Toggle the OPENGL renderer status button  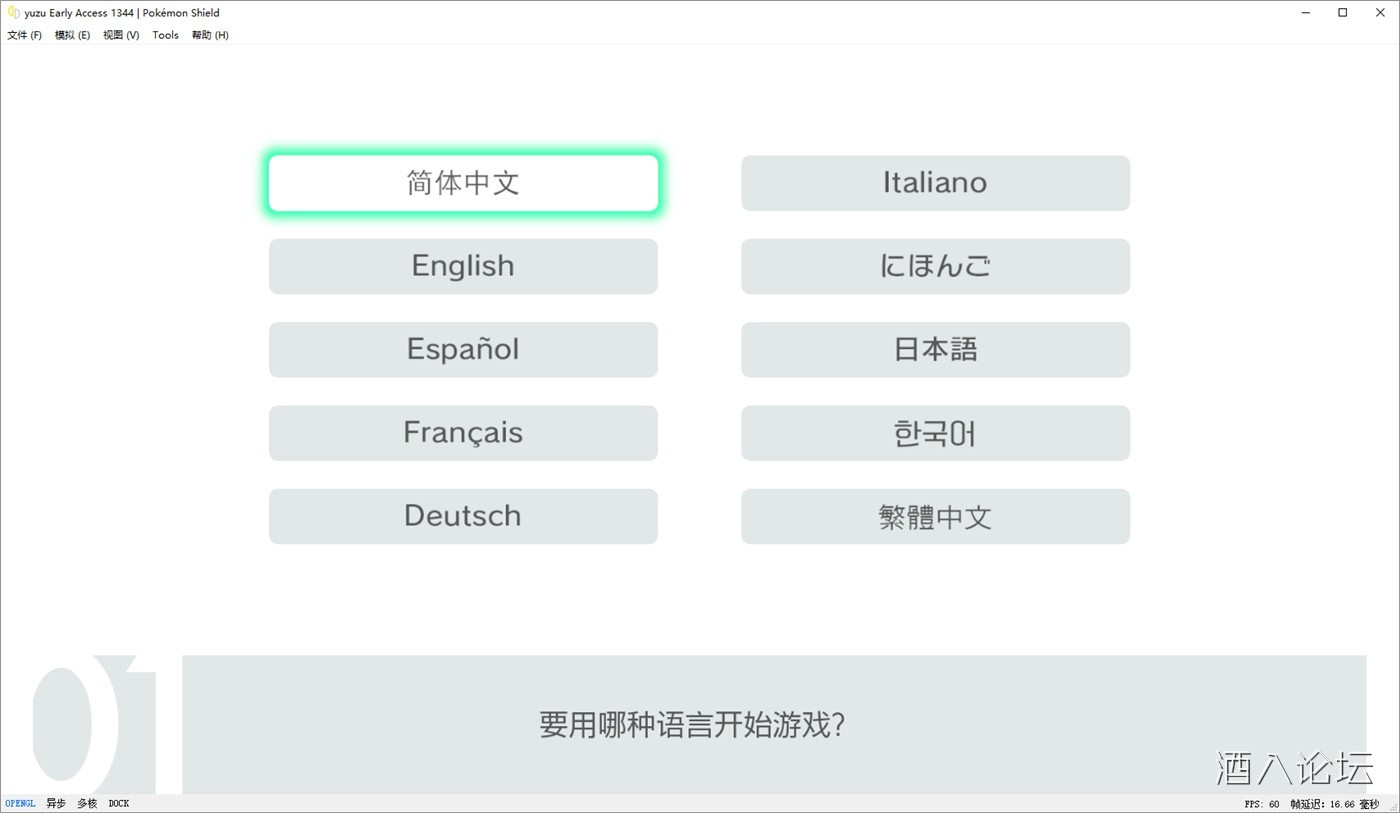pyautogui.click(x=20, y=804)
